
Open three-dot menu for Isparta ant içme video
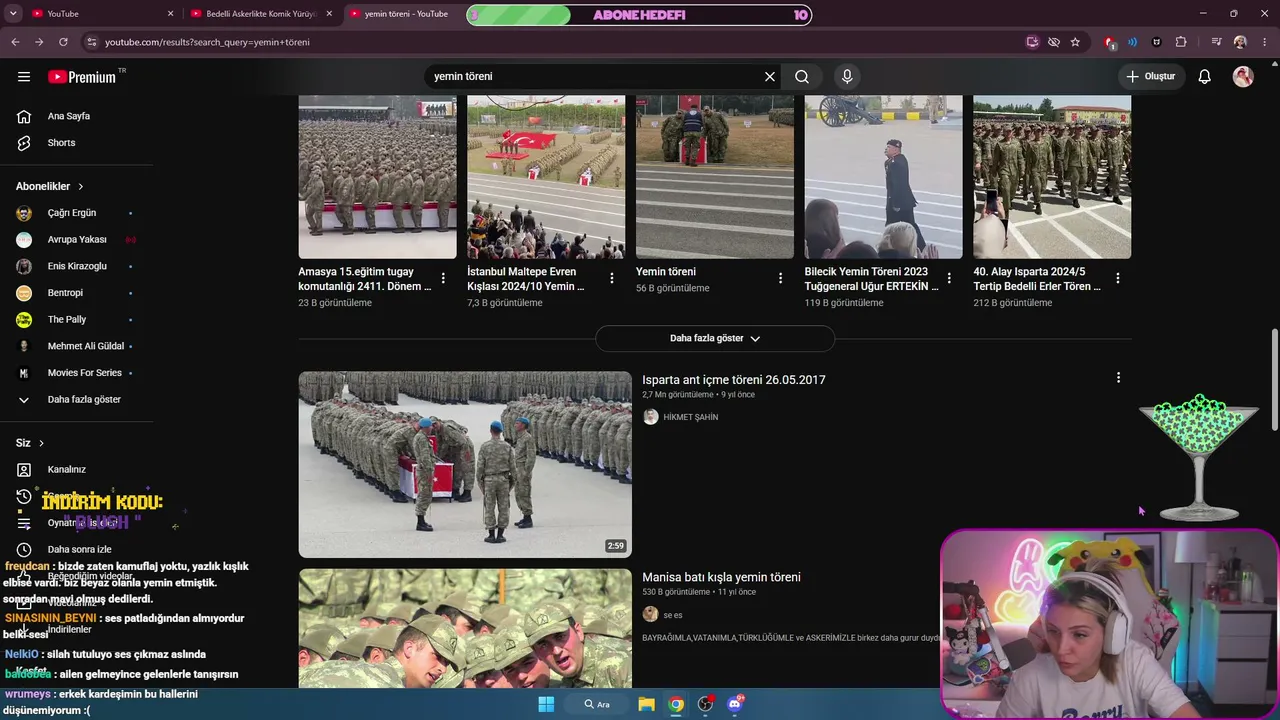point(1118,378)
